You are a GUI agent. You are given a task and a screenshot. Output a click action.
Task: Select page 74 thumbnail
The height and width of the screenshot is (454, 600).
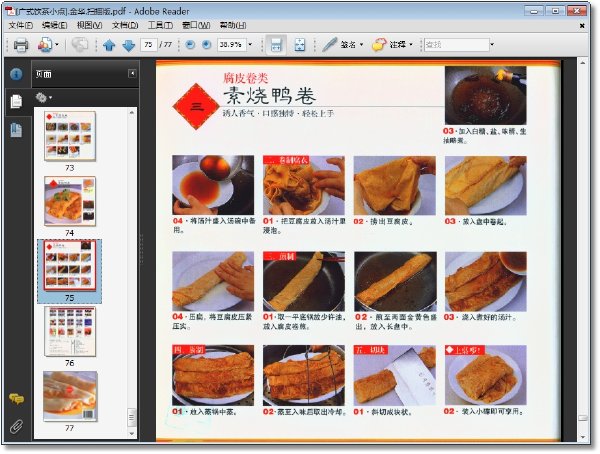[x=70, y=201]
